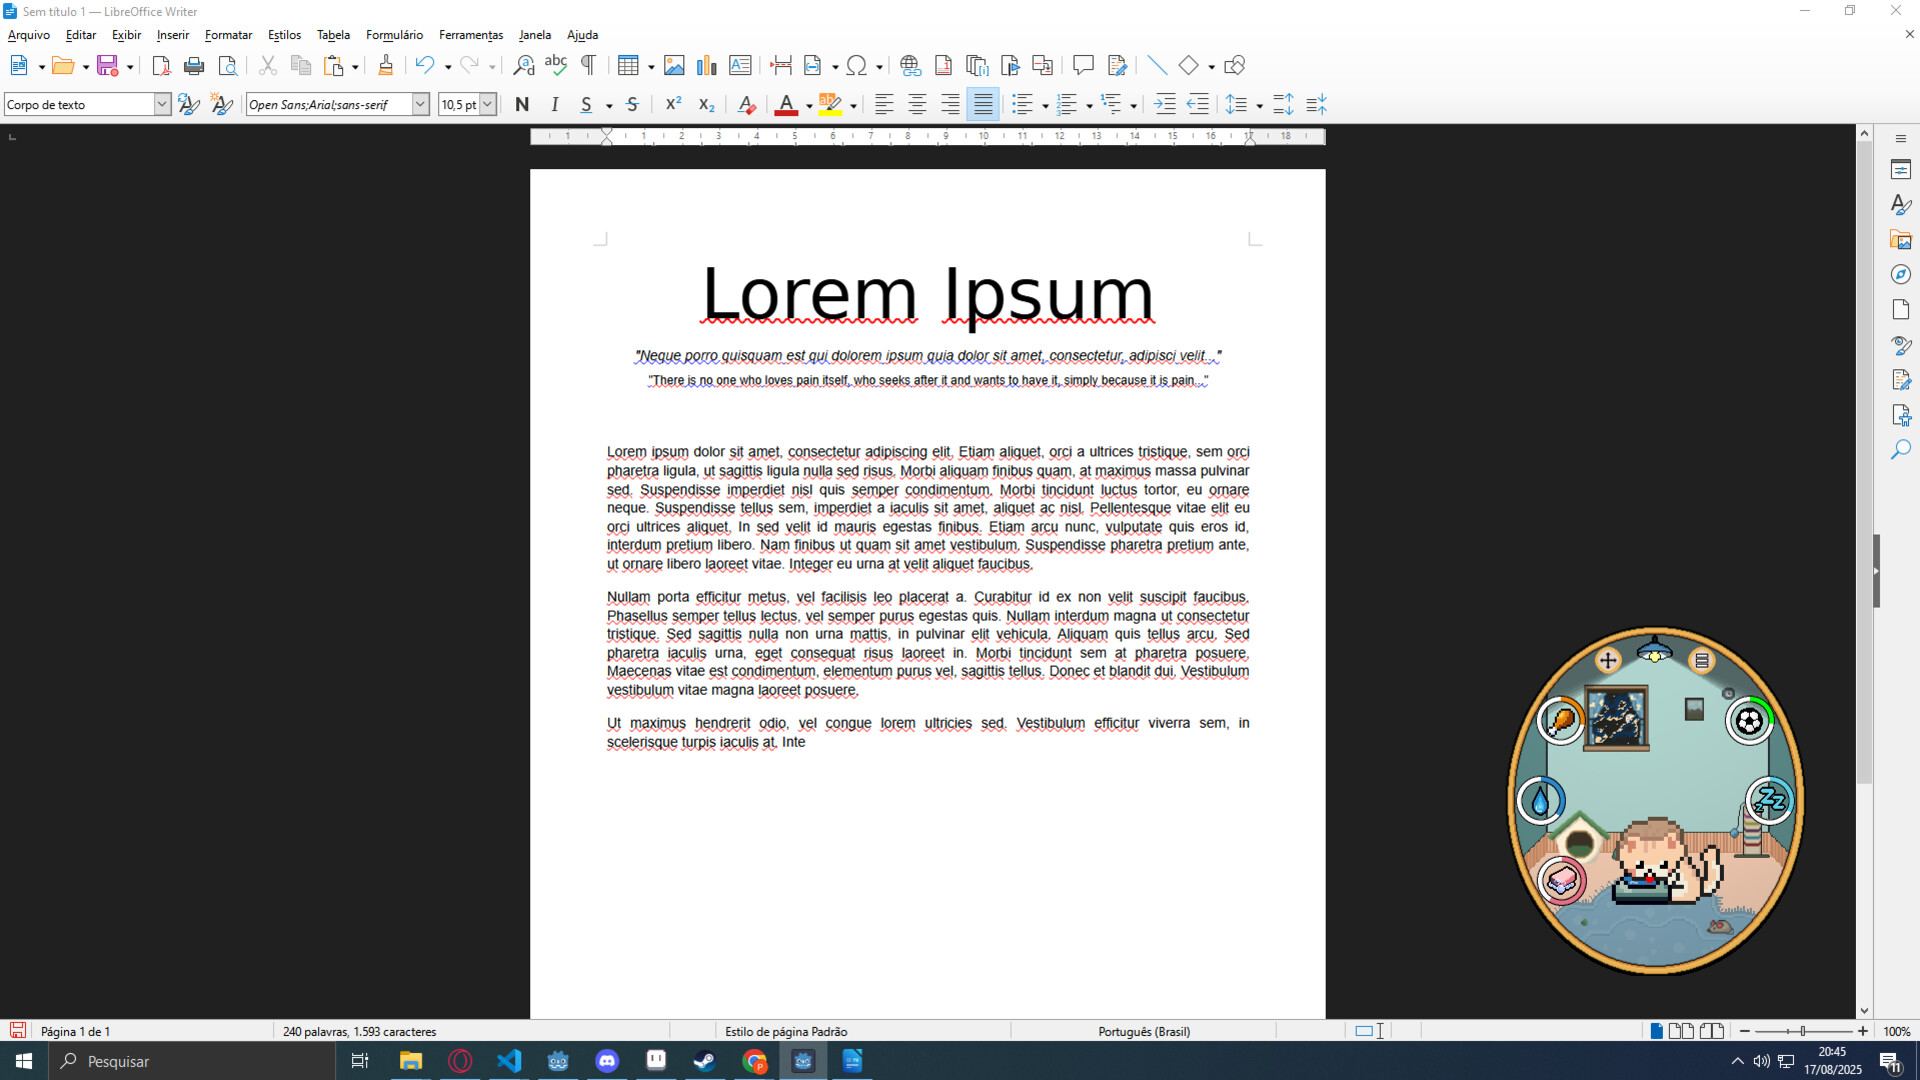Expand the paragraph style combo box
The image size is (1920, 1080).
[x=161, y=104]
